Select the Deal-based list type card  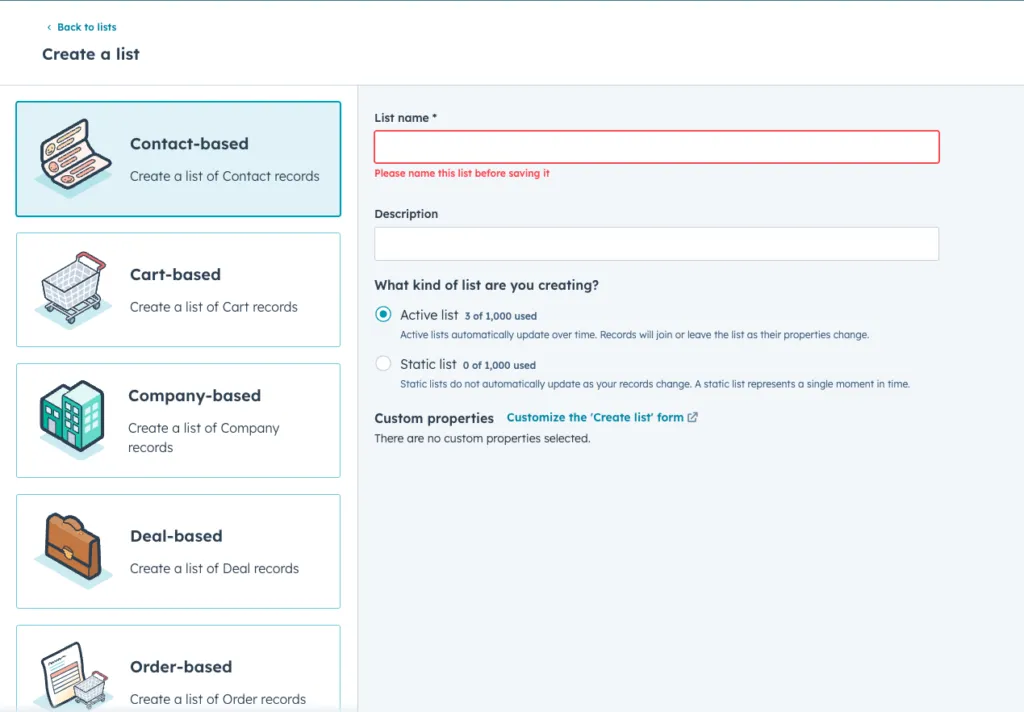pyautogui.click(x=178, y=550)
